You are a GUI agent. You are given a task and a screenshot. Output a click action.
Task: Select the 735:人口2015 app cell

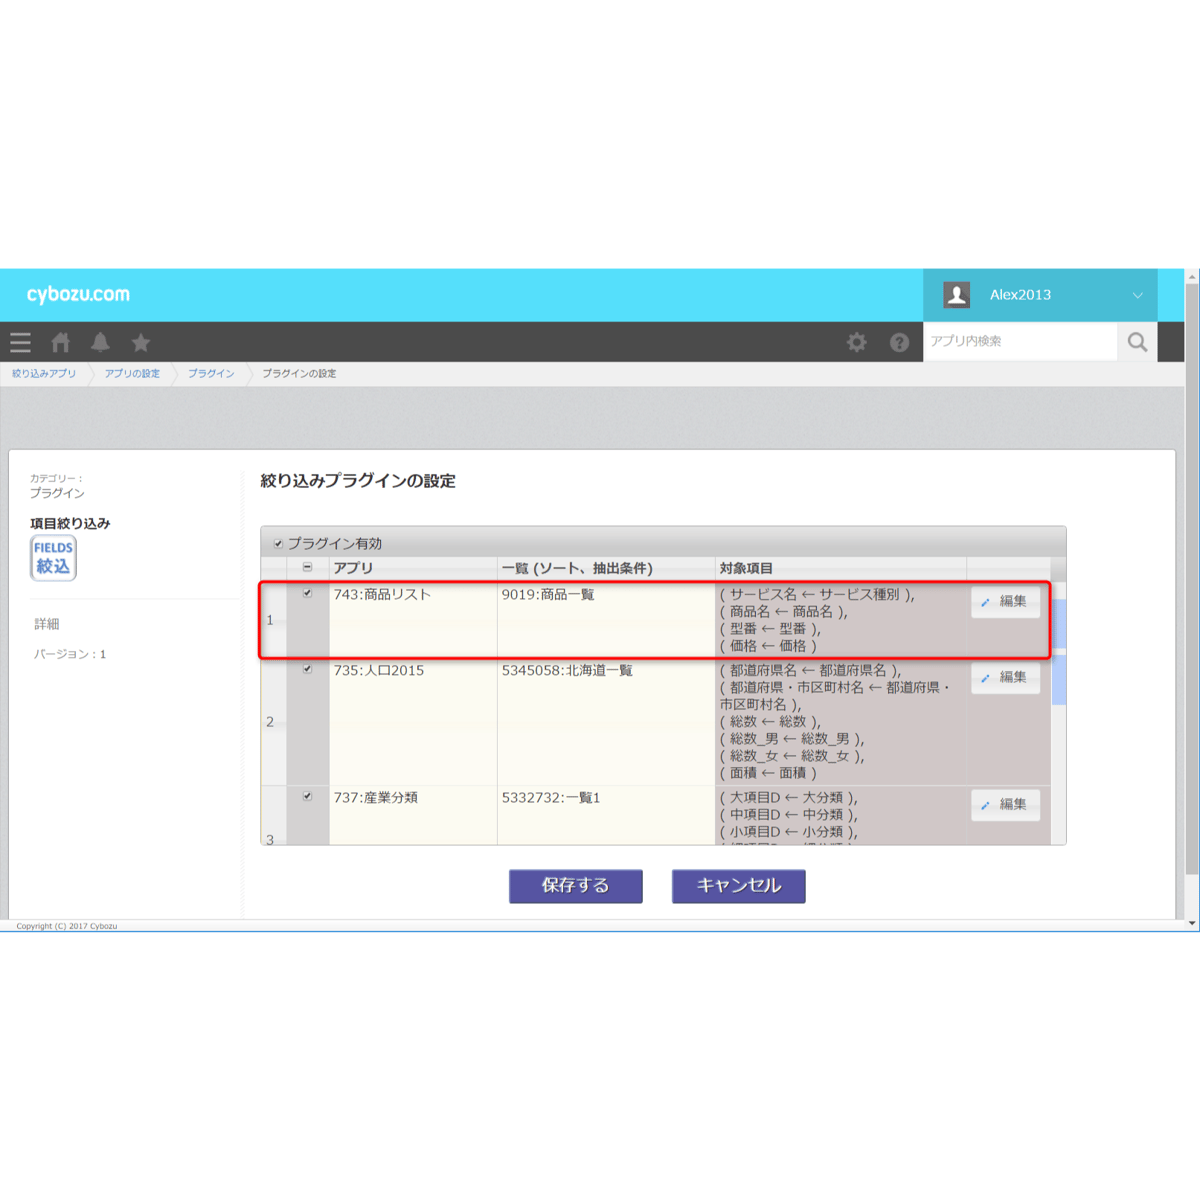tap(413, 722)
